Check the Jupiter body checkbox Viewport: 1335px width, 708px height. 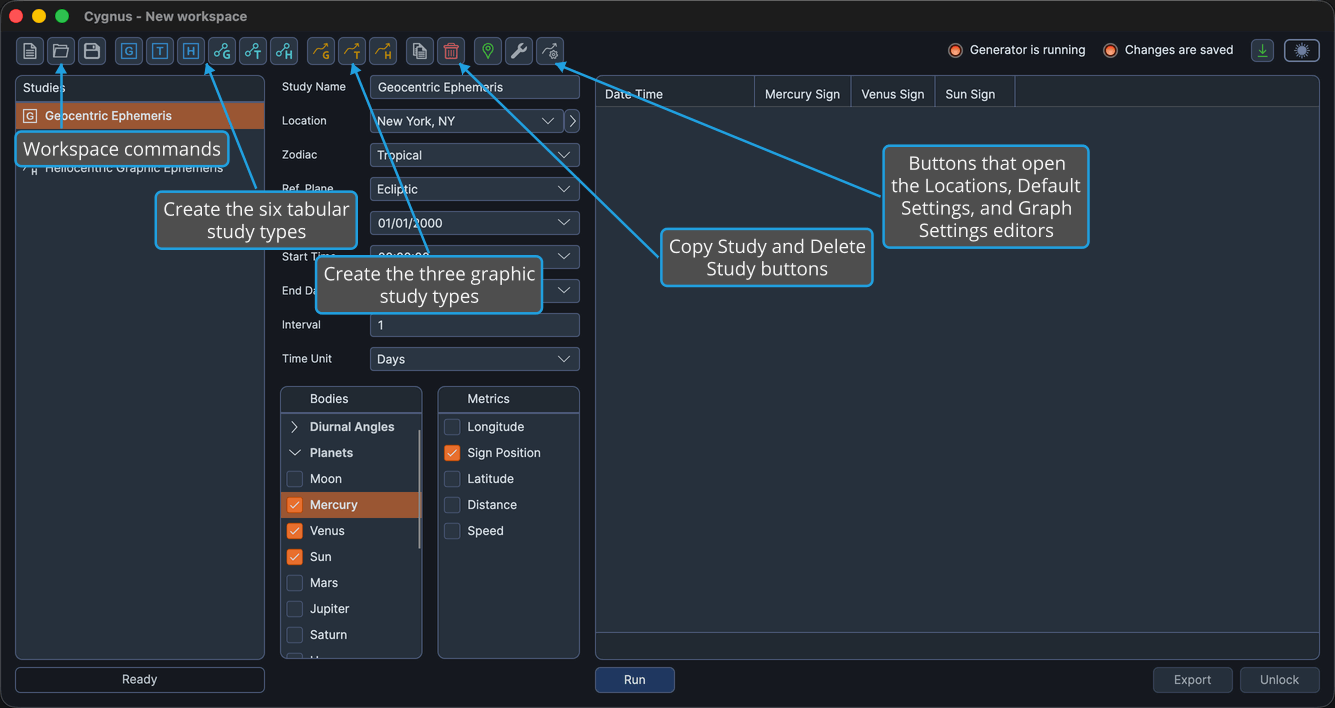(x=295, y=609)
